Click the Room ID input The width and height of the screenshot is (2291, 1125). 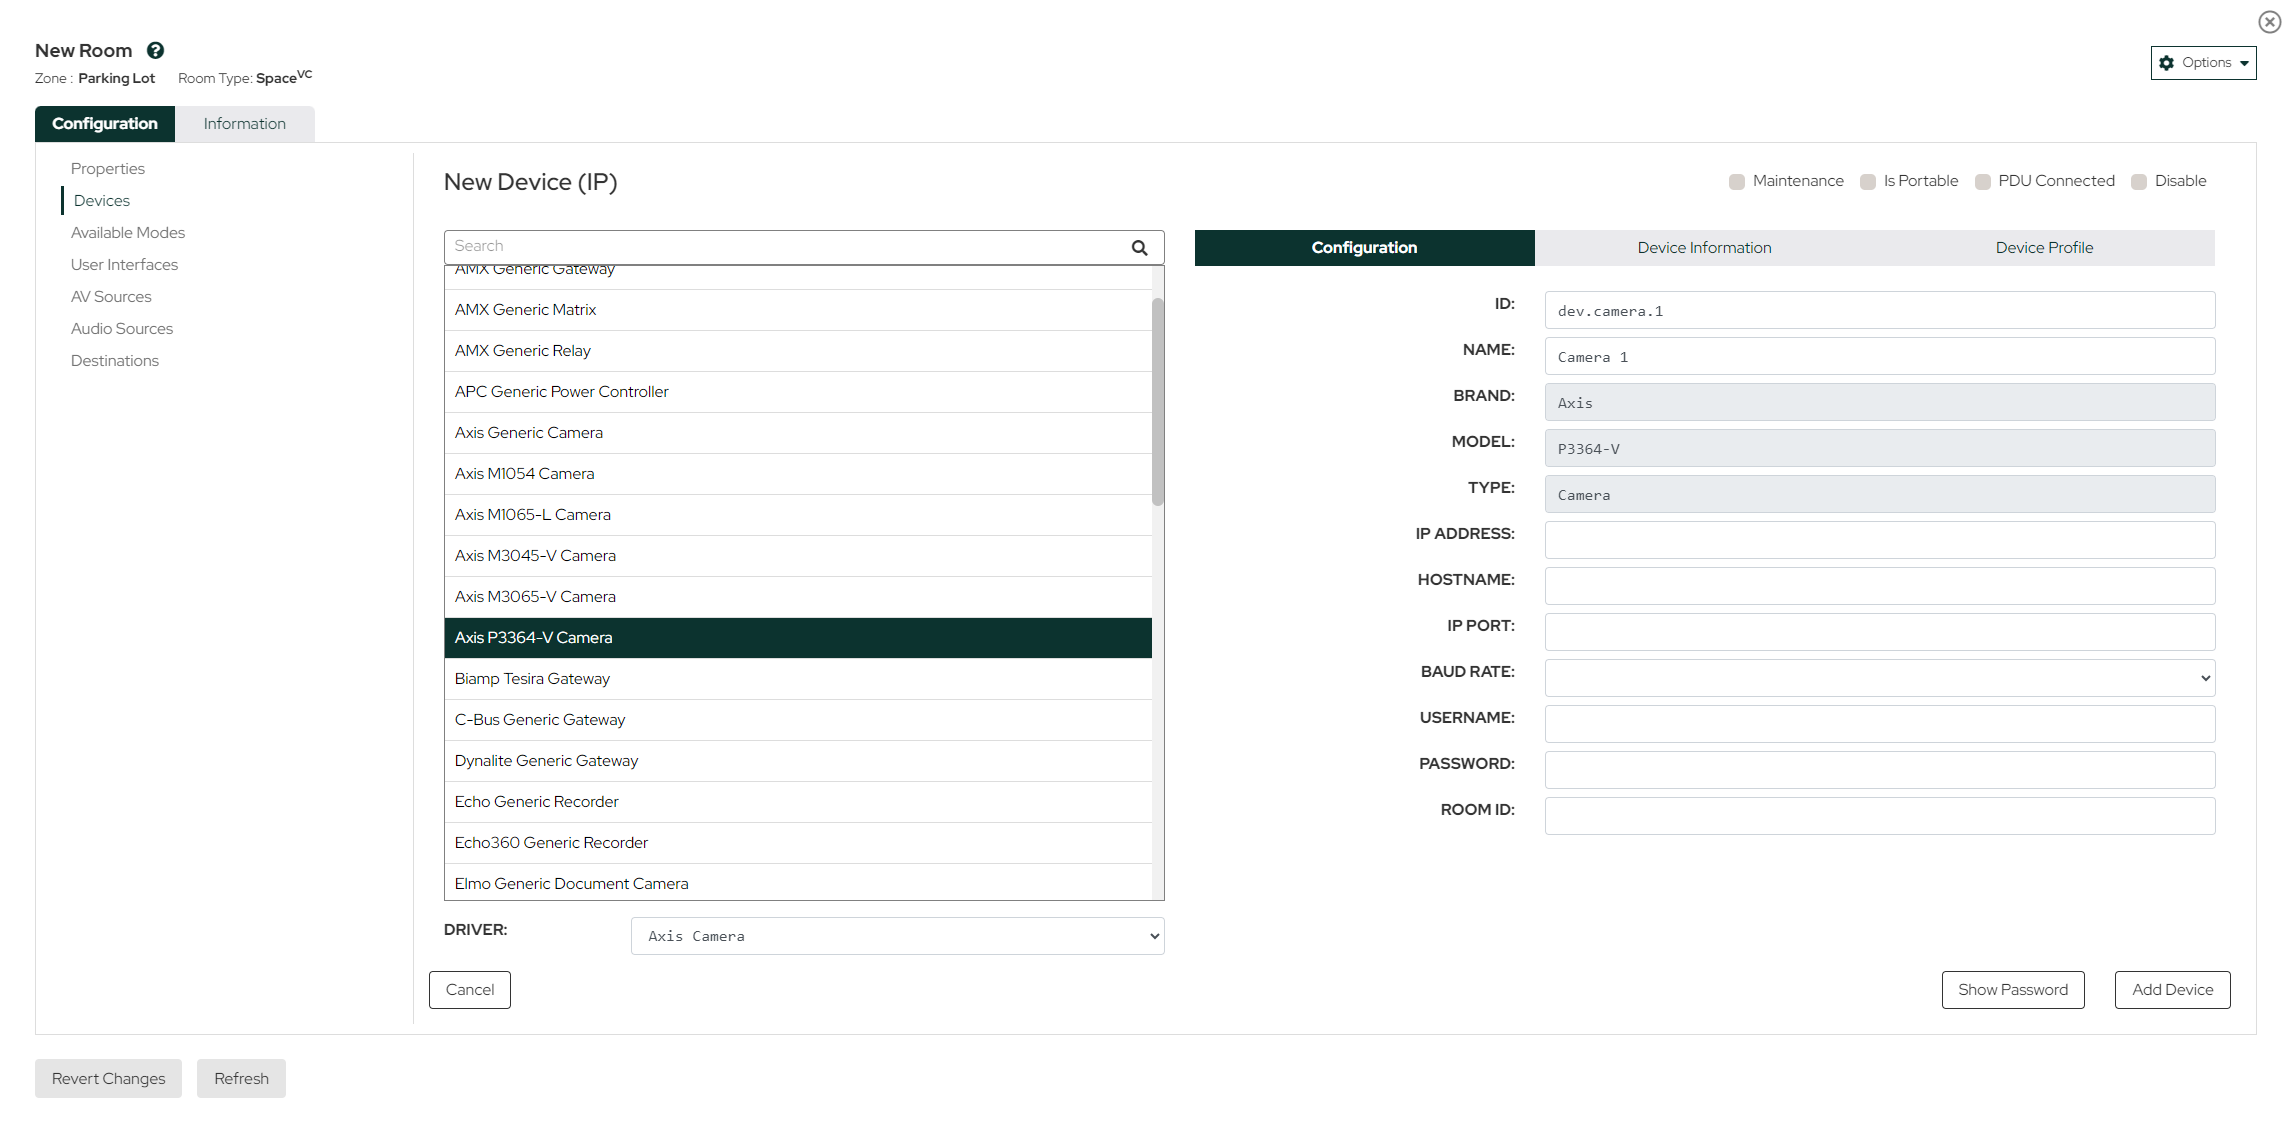[1879, 816]
